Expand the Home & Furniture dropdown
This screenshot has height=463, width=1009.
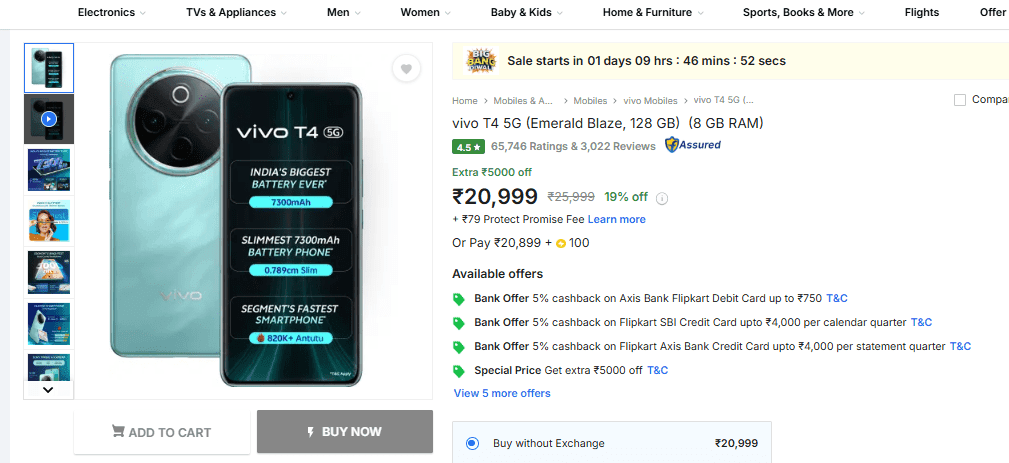pos(653,12)
